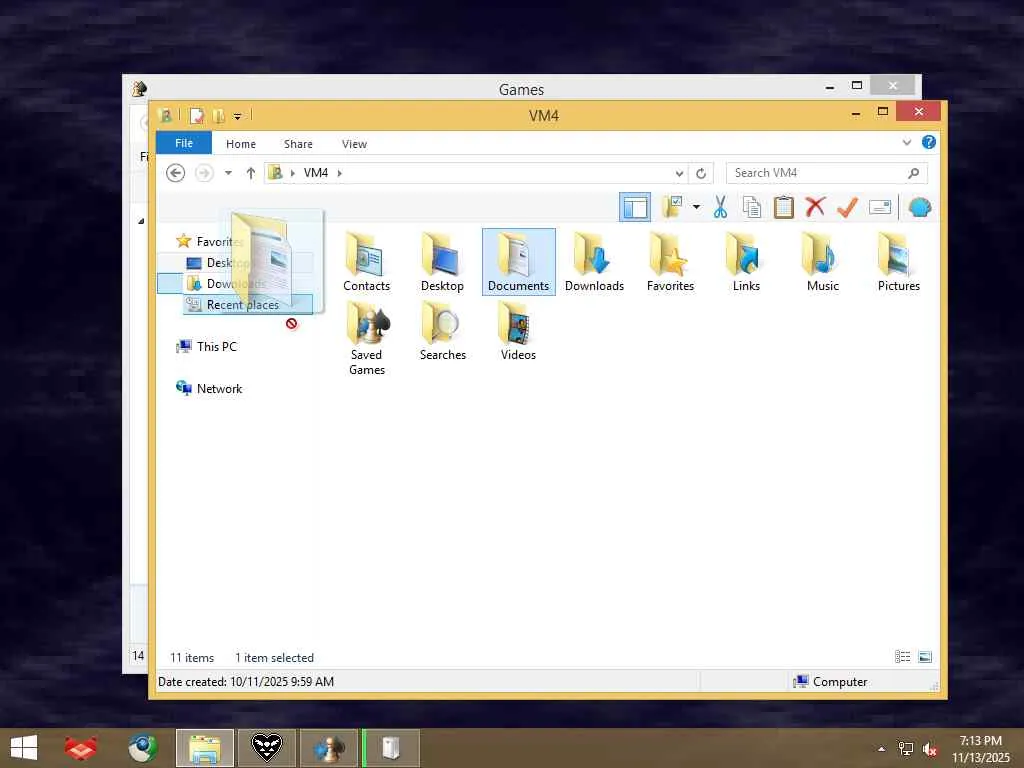Open the address bar history dropdown

(679, 173)
